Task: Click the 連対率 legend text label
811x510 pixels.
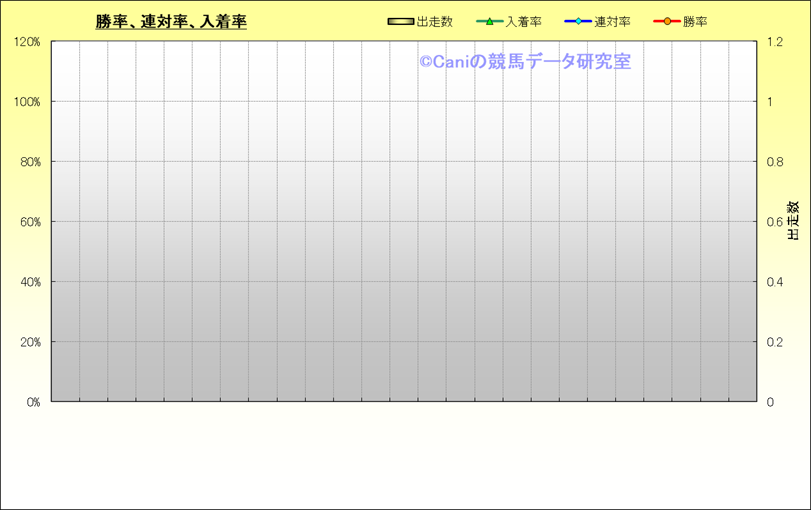Action: coord(611,21)
